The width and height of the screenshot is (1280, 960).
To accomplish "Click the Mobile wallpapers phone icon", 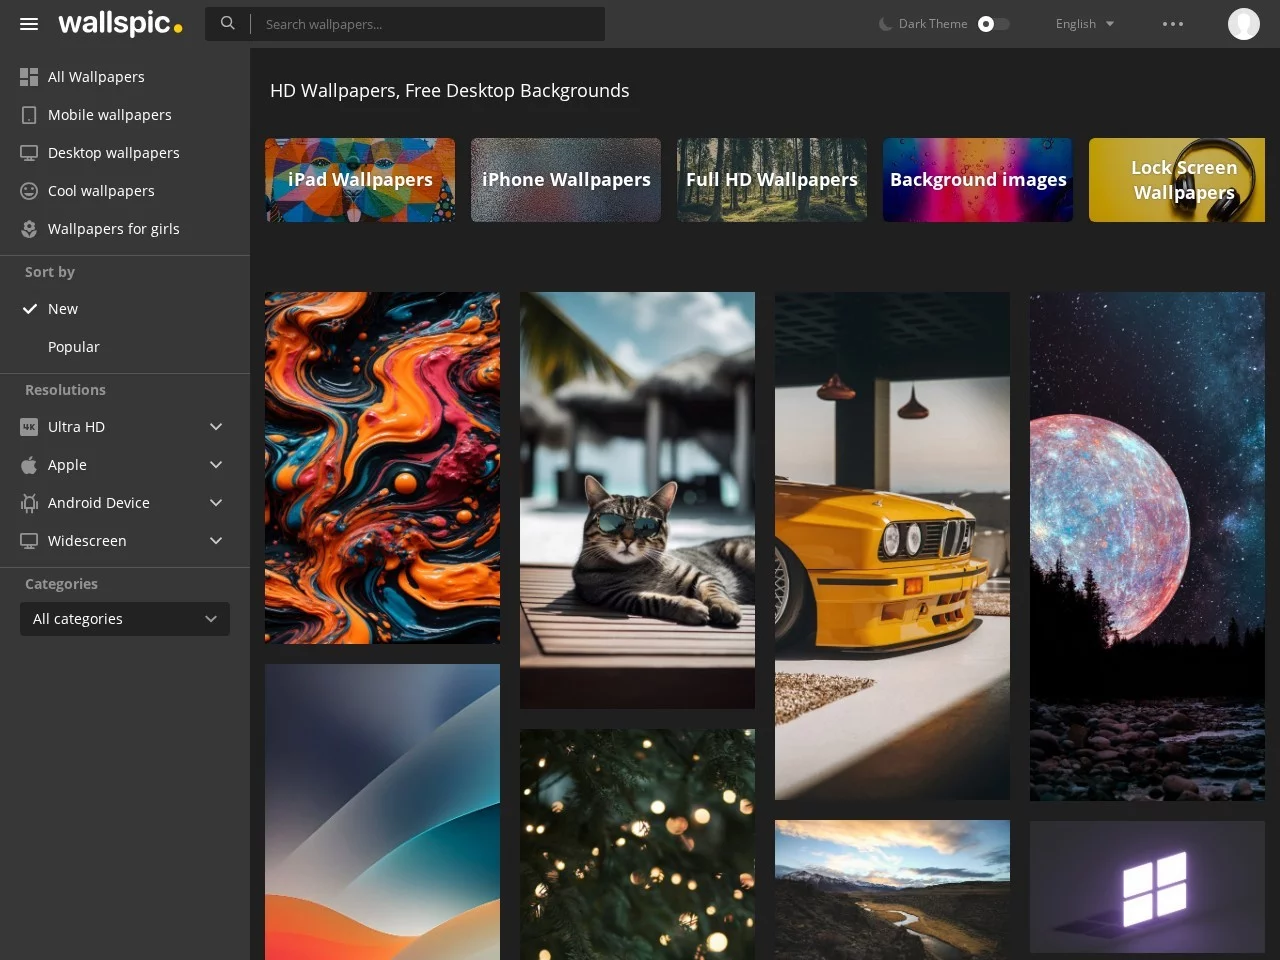I will tap(29, 115).
